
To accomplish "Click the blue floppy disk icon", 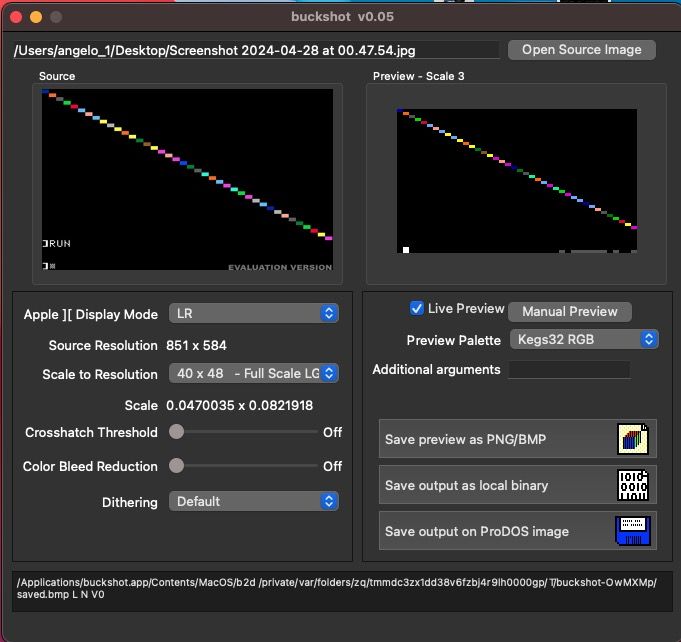I will 633,531.
